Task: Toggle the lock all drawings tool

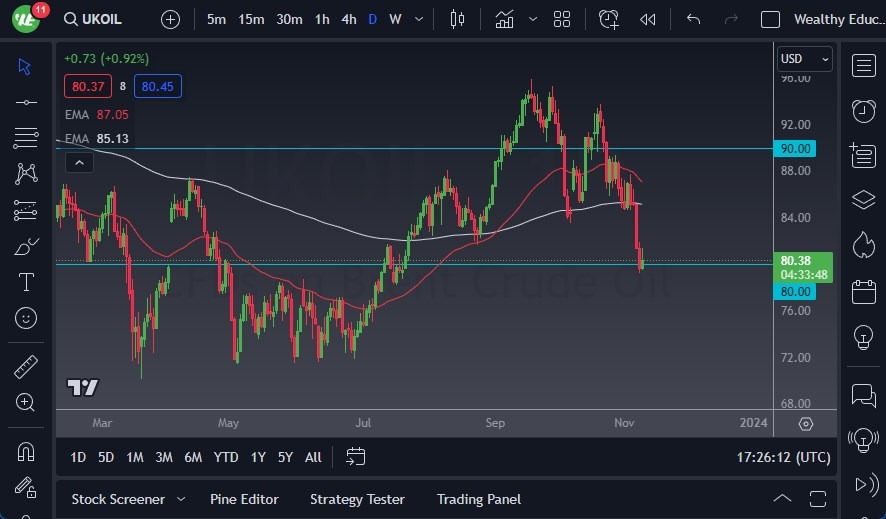Action: click(x=26, y=487)
